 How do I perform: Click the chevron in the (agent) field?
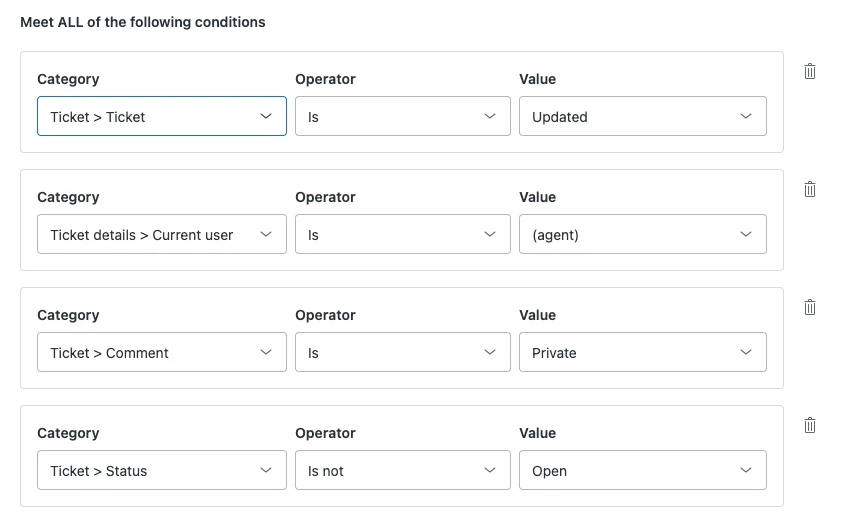click(746, 234)
